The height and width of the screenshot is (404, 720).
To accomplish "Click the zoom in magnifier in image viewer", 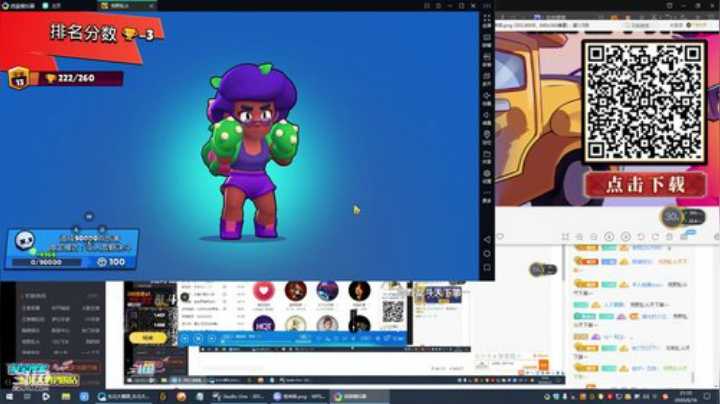I will 579,236.
